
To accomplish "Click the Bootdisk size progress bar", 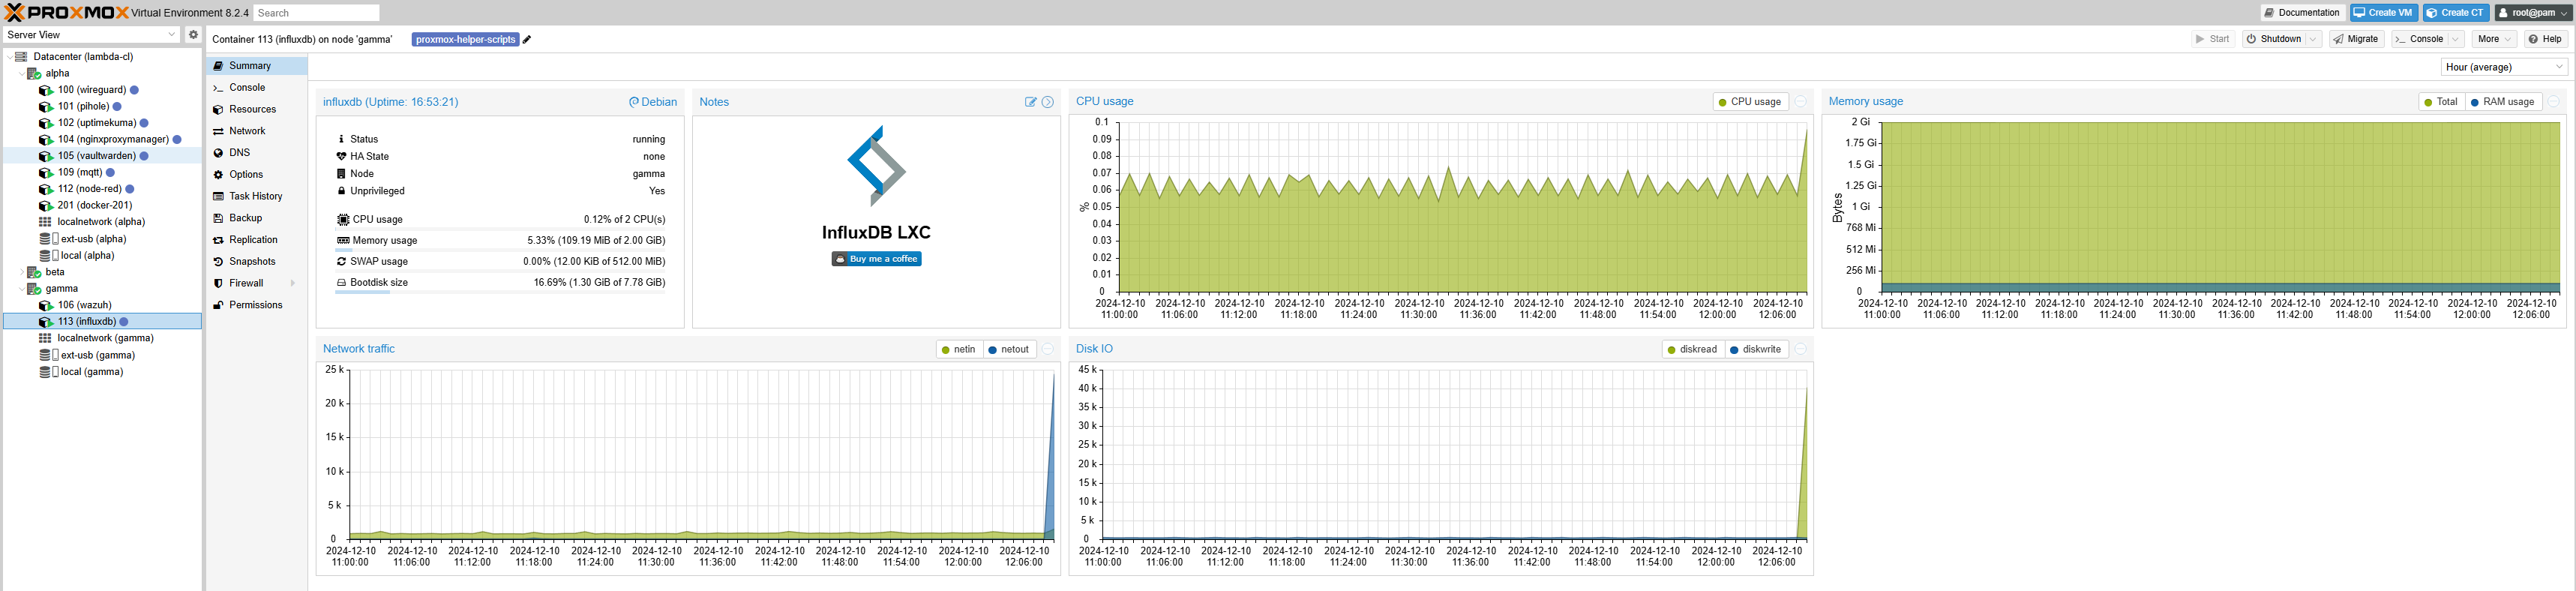I will click(x=500, y=292).
